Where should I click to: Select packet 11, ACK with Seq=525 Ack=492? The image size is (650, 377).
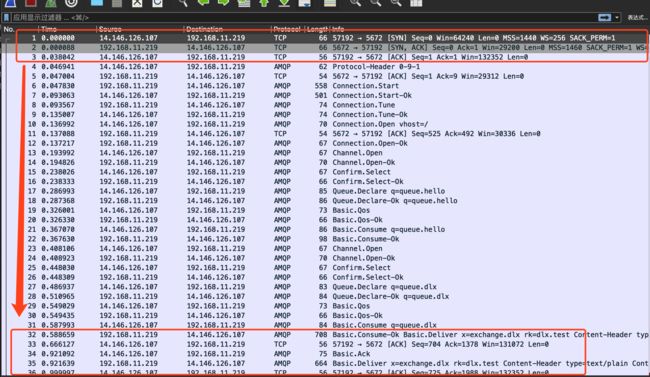(325, 134)
